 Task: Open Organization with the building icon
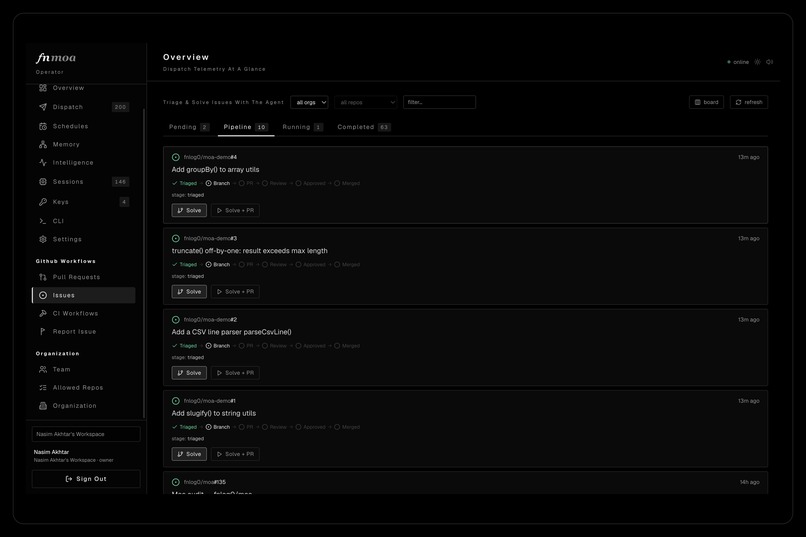(x=83, y=405)
